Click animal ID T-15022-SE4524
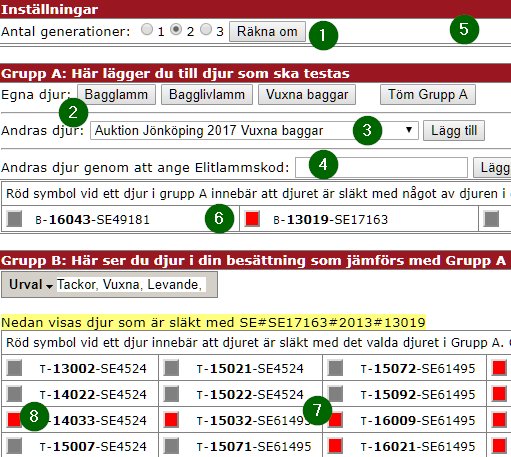The width and height of the screenshot is (511, 457). 250,395
